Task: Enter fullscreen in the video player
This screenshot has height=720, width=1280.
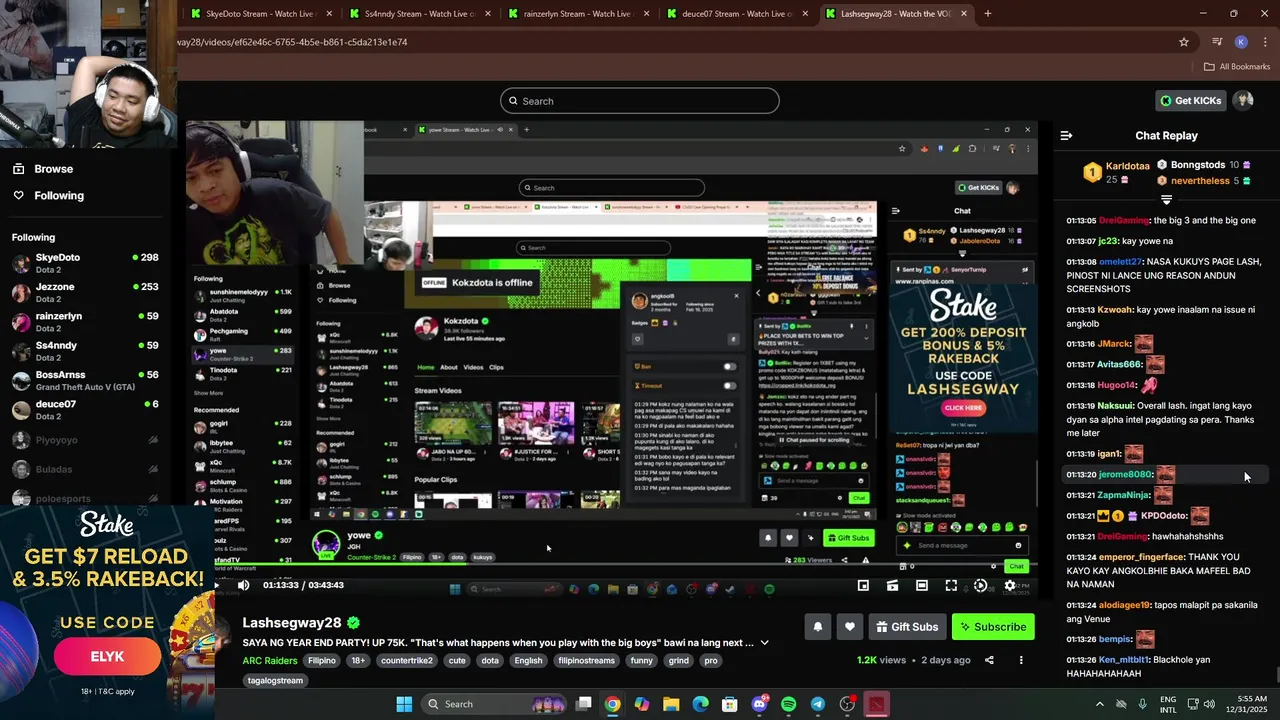Action: (x=951, y=585)
